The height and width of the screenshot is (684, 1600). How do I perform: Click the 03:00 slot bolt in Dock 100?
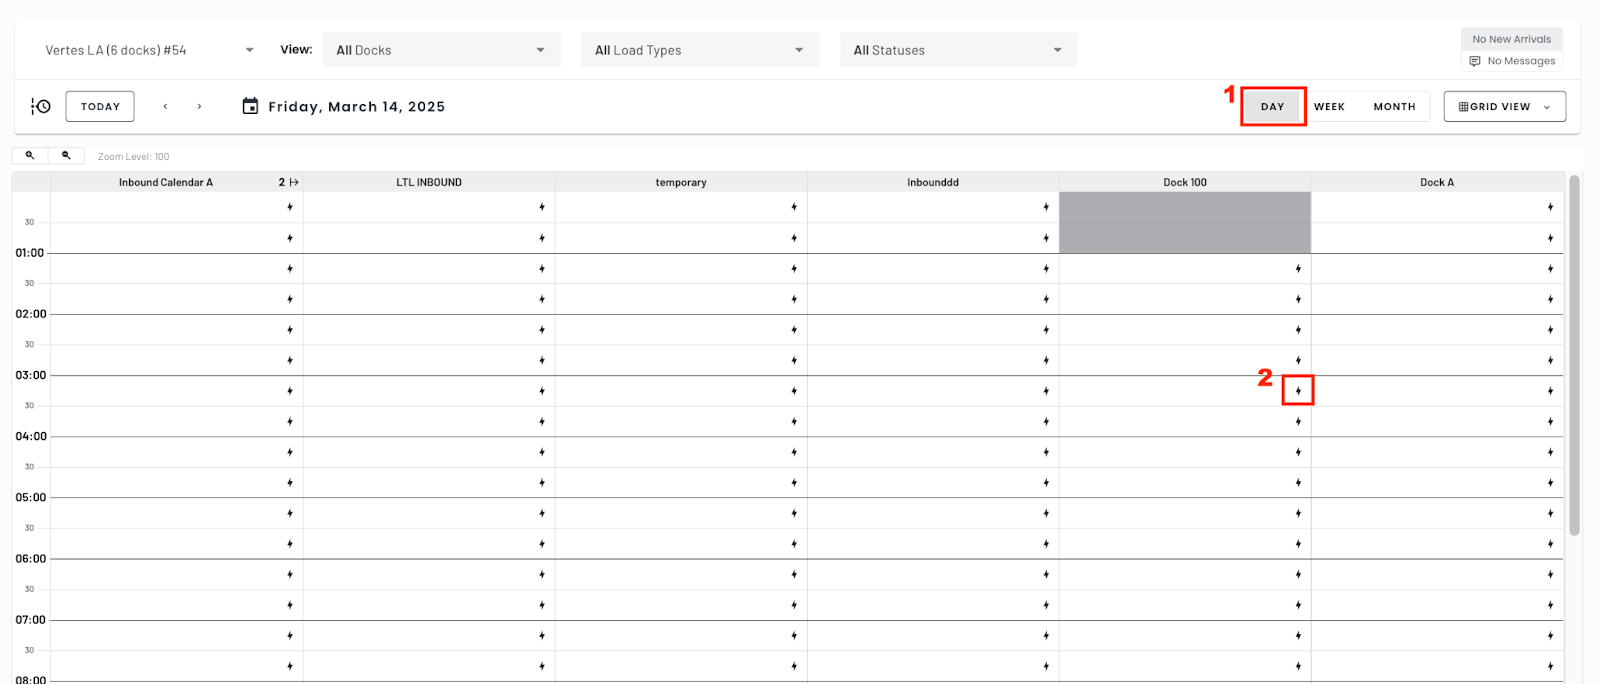[1298, 391]
